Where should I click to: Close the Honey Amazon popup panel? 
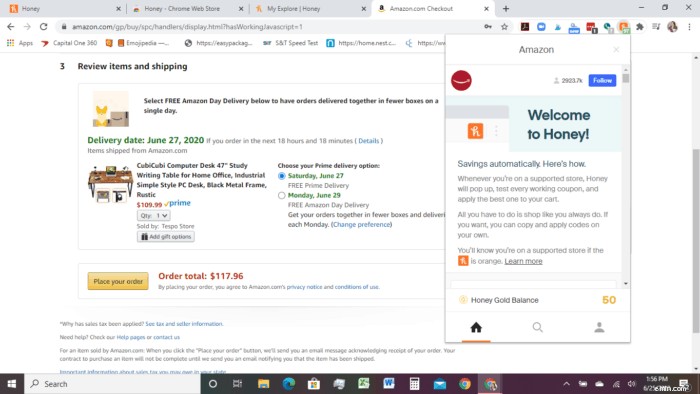[616, 50]
